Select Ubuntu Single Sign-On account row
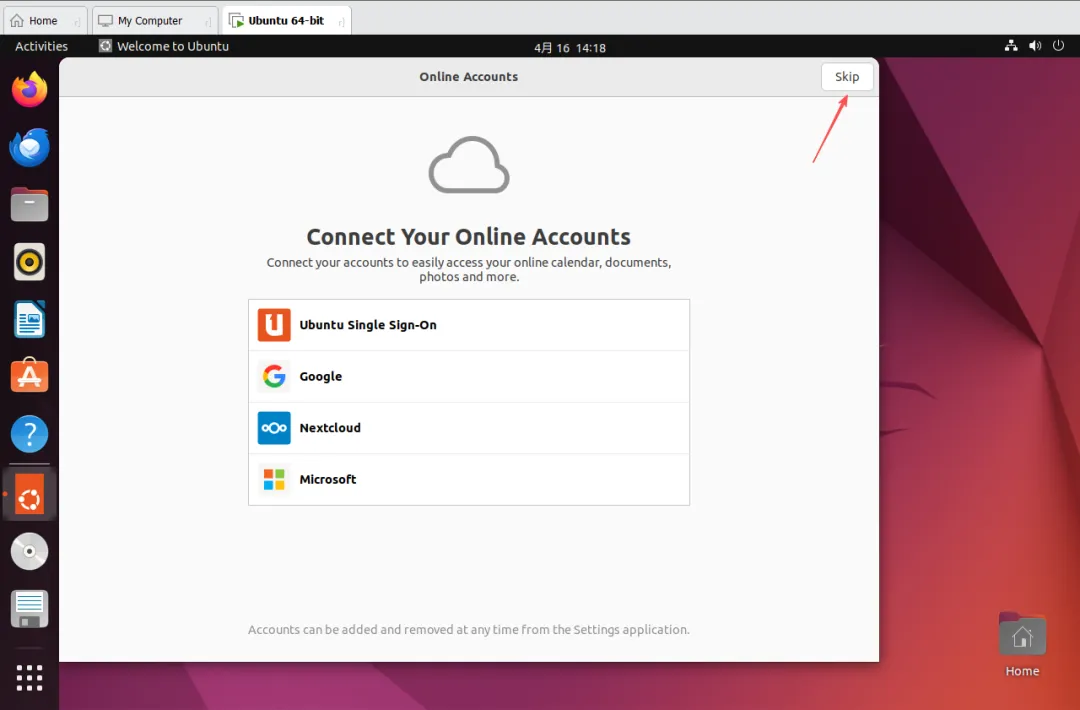This screenshot has width=1080, height=710. tap(469, 325)
